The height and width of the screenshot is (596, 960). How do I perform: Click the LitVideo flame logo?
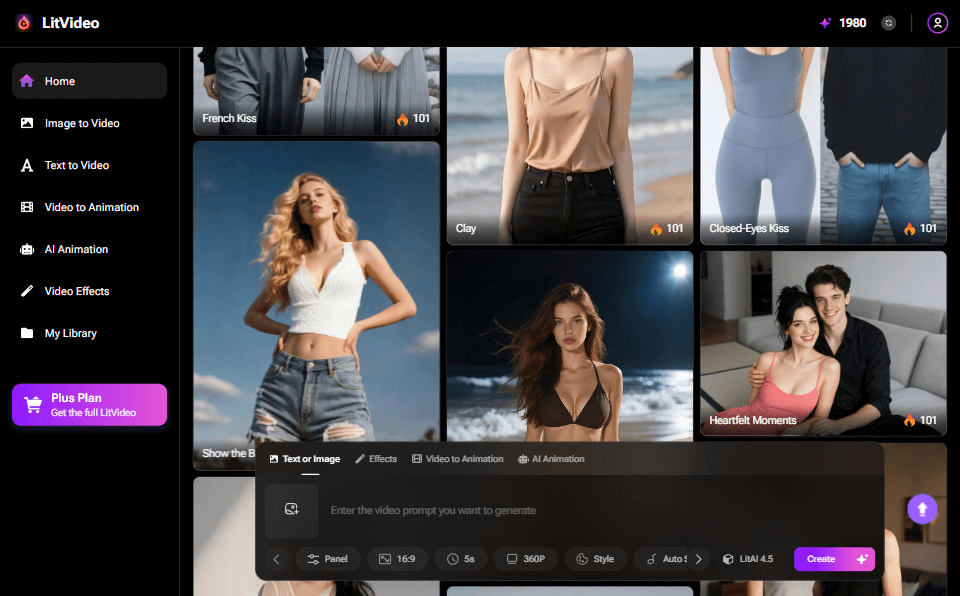23,22
